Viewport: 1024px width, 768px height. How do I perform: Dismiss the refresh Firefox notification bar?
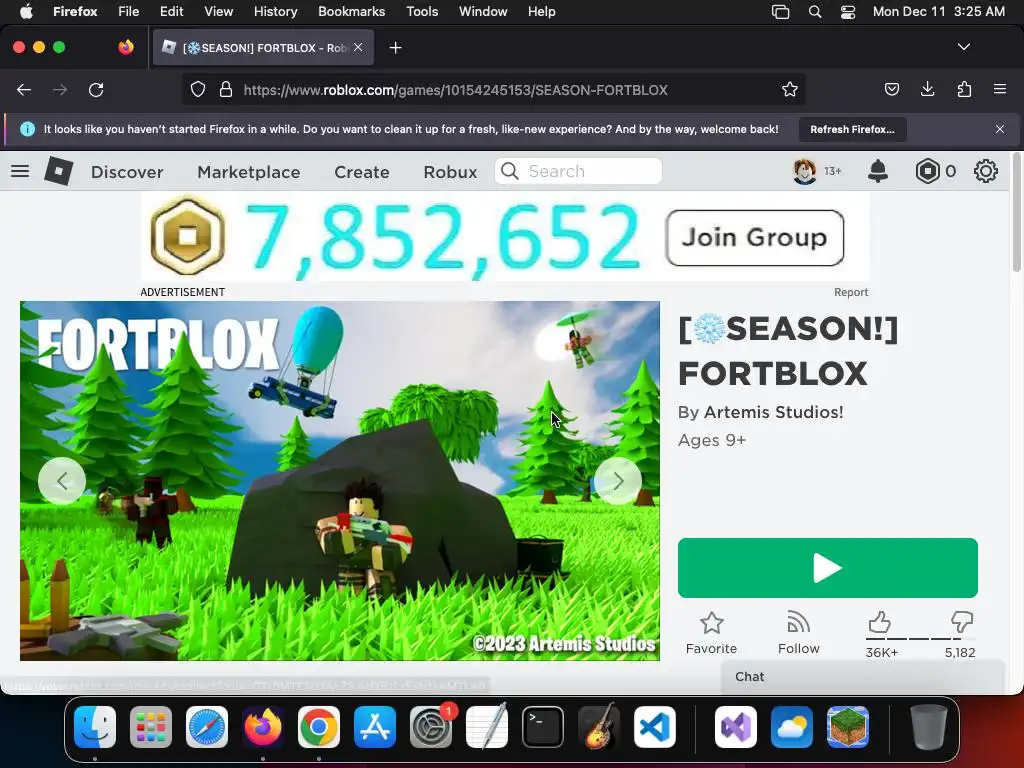point(999,129)
